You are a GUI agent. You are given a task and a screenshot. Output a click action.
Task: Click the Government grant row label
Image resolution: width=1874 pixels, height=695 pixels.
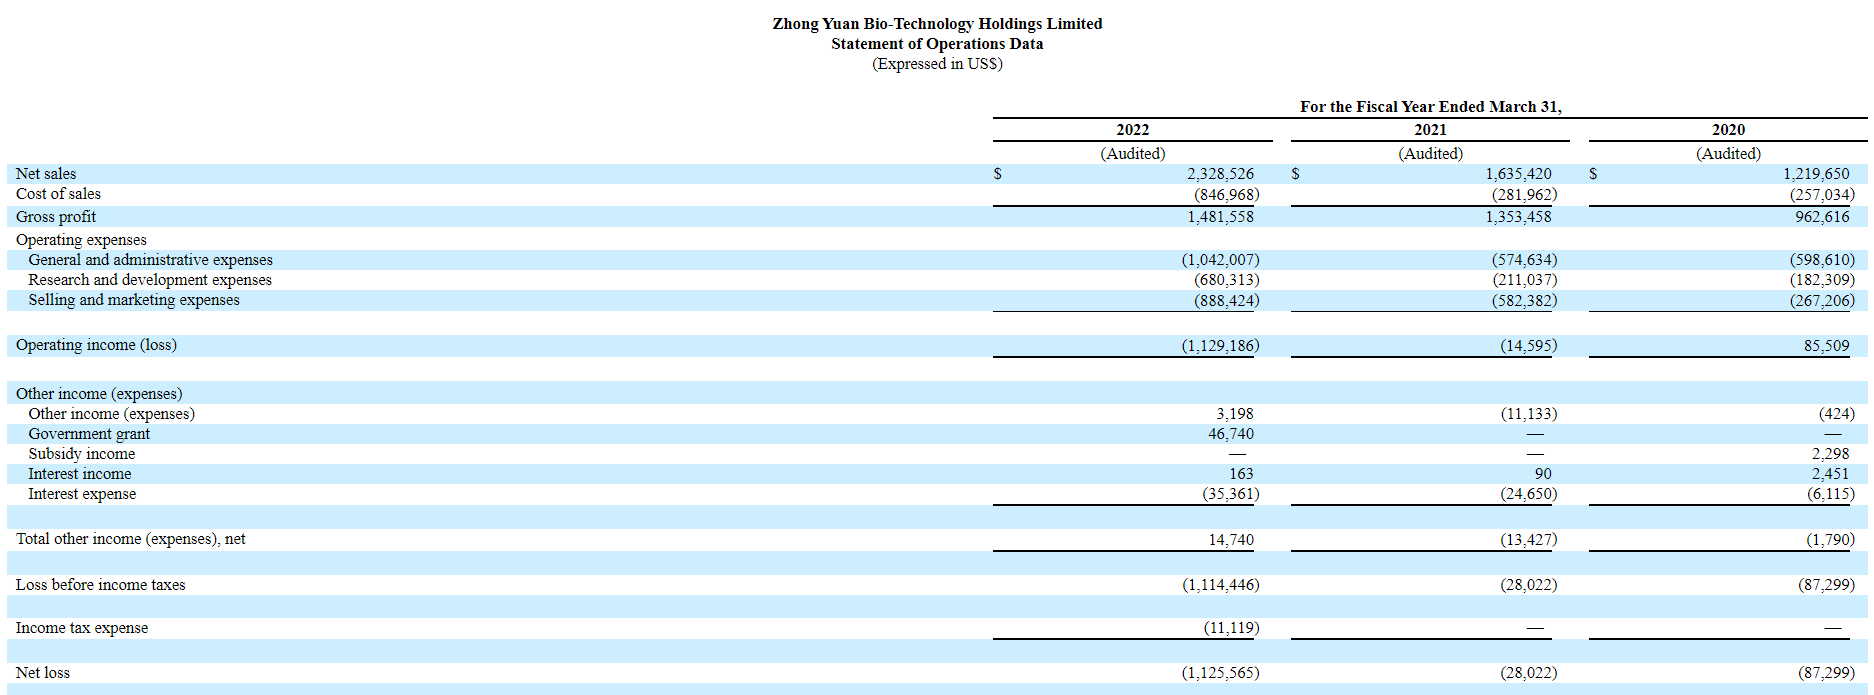(89, 434)
